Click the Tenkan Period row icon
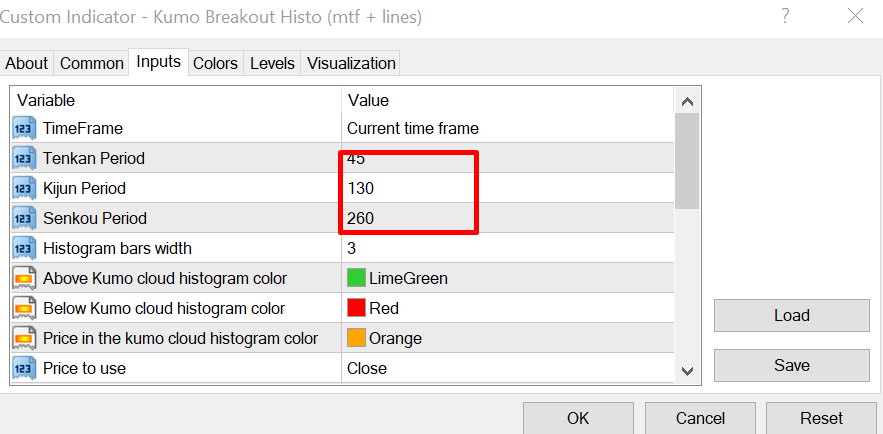883x434 pixels. pos(23,158)
